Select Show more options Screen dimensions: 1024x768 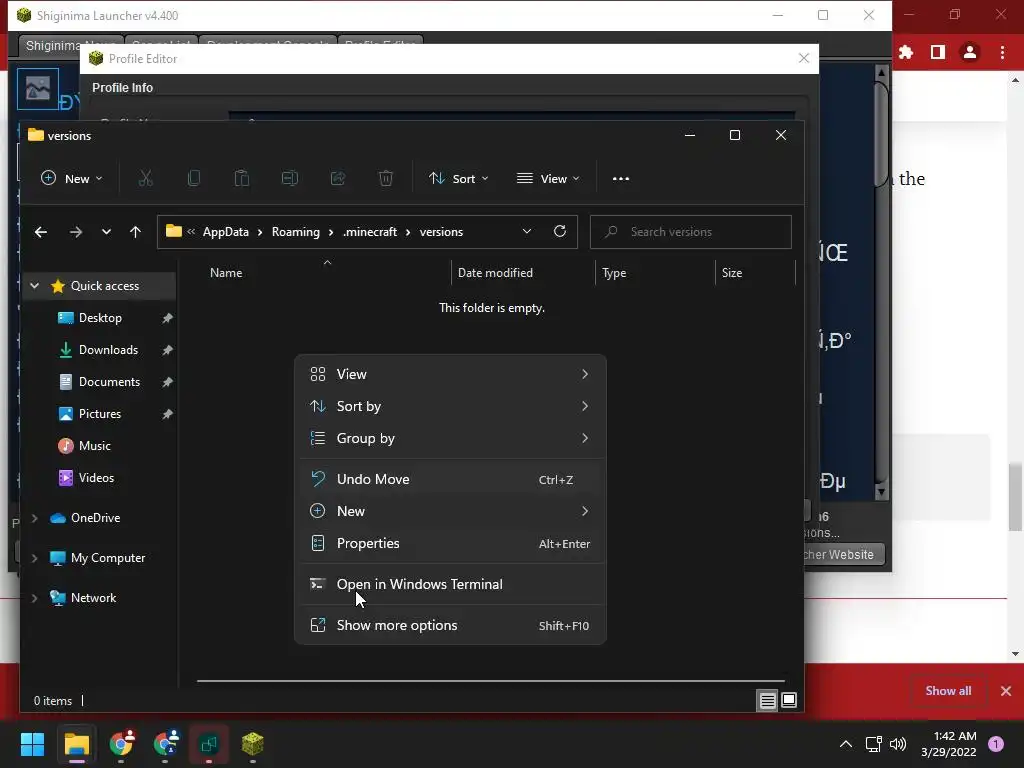pyautogui.click(x=450, y=626)
